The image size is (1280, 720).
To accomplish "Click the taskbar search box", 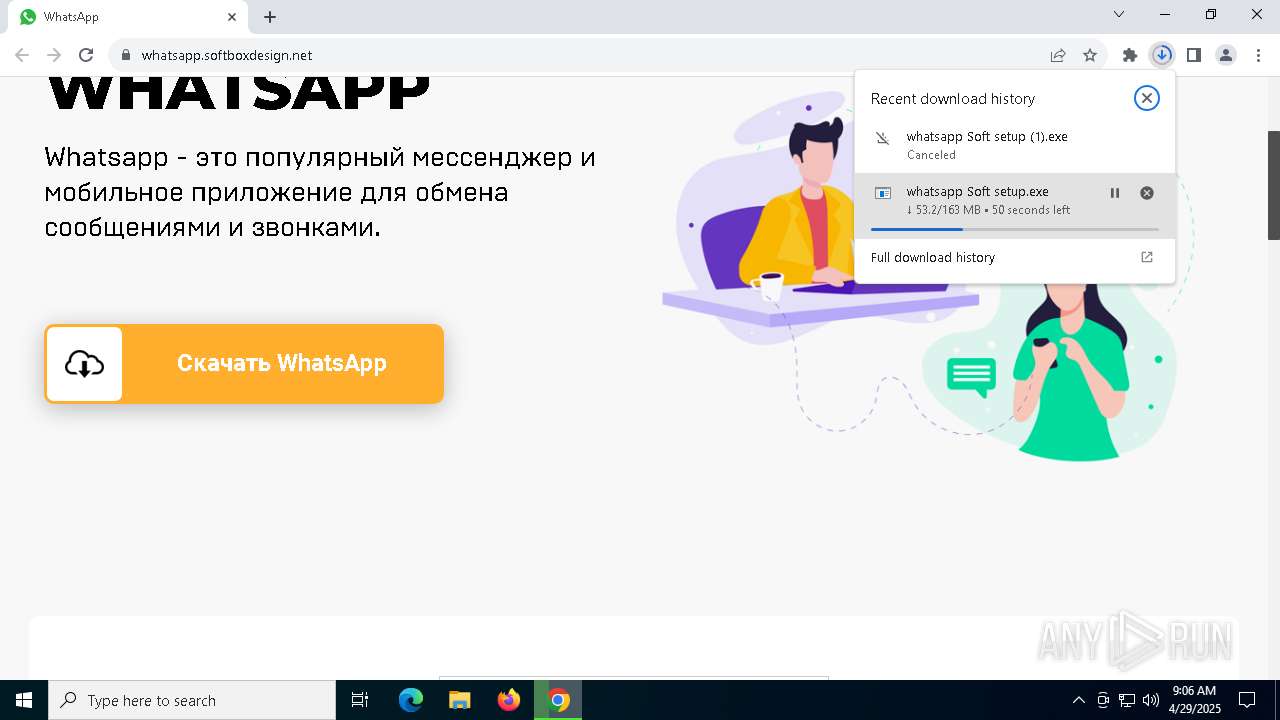I will (x=192, y=700).
